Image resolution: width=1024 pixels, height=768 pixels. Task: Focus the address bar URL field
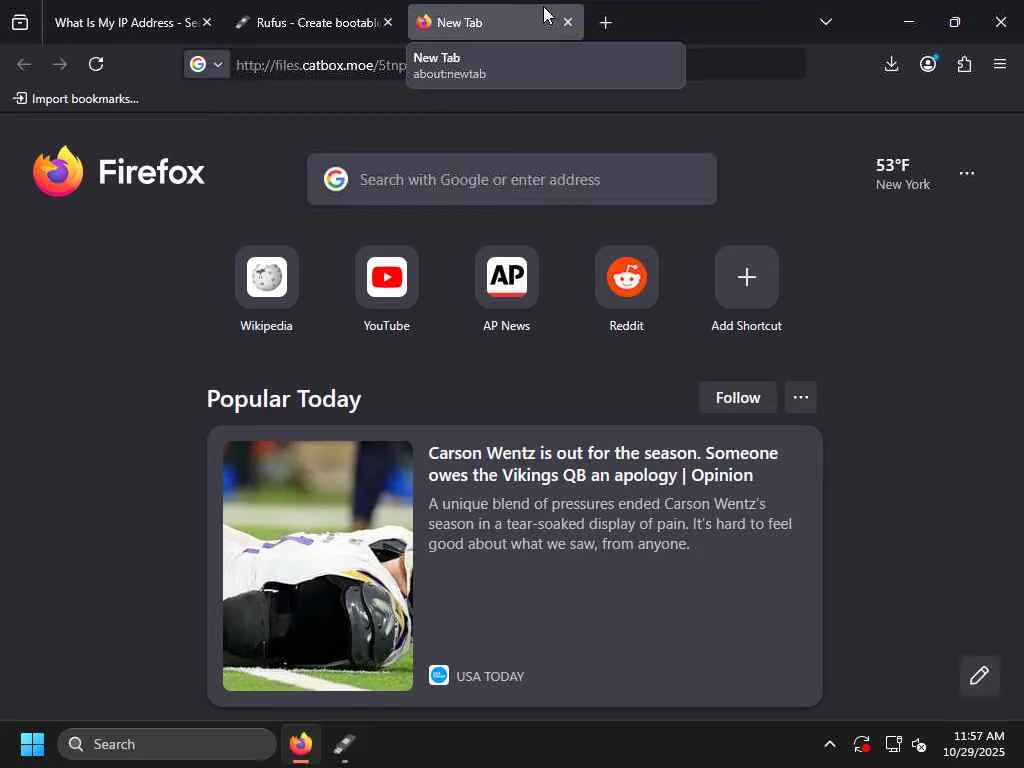pyautogui.click(x=494, y=65)
